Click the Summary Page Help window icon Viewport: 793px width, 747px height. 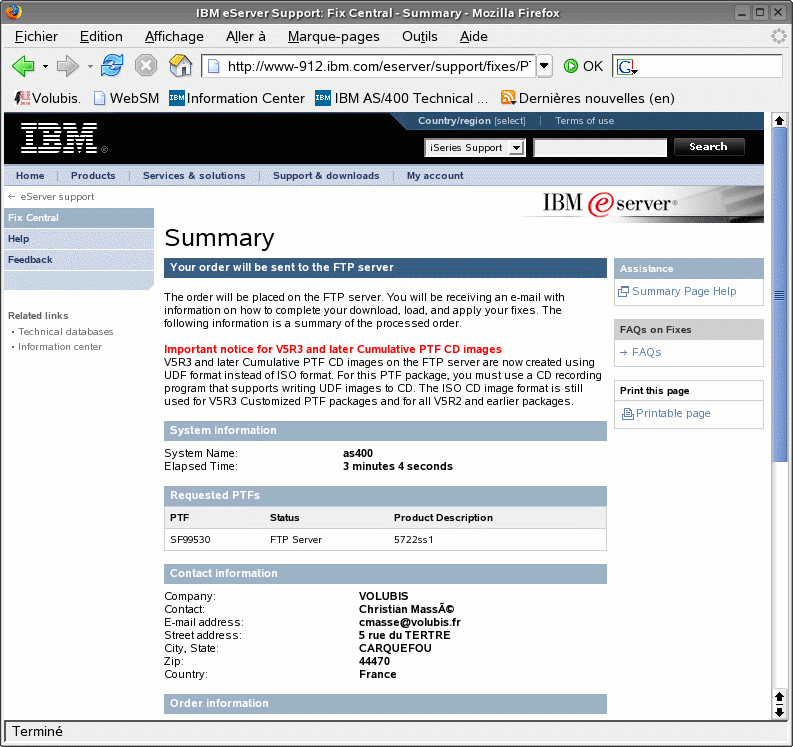coord(624,291)
